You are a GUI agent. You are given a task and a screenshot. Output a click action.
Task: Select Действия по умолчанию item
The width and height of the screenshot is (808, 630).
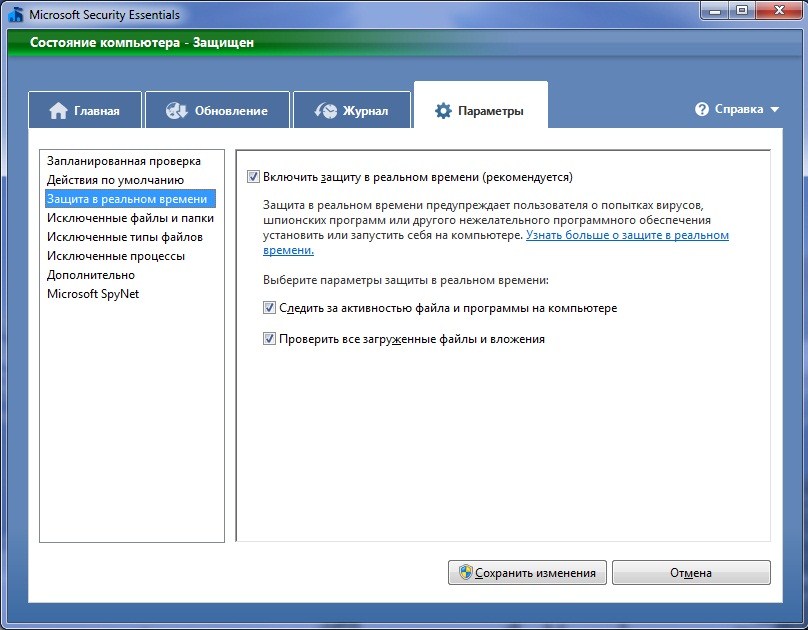(115, 180)
